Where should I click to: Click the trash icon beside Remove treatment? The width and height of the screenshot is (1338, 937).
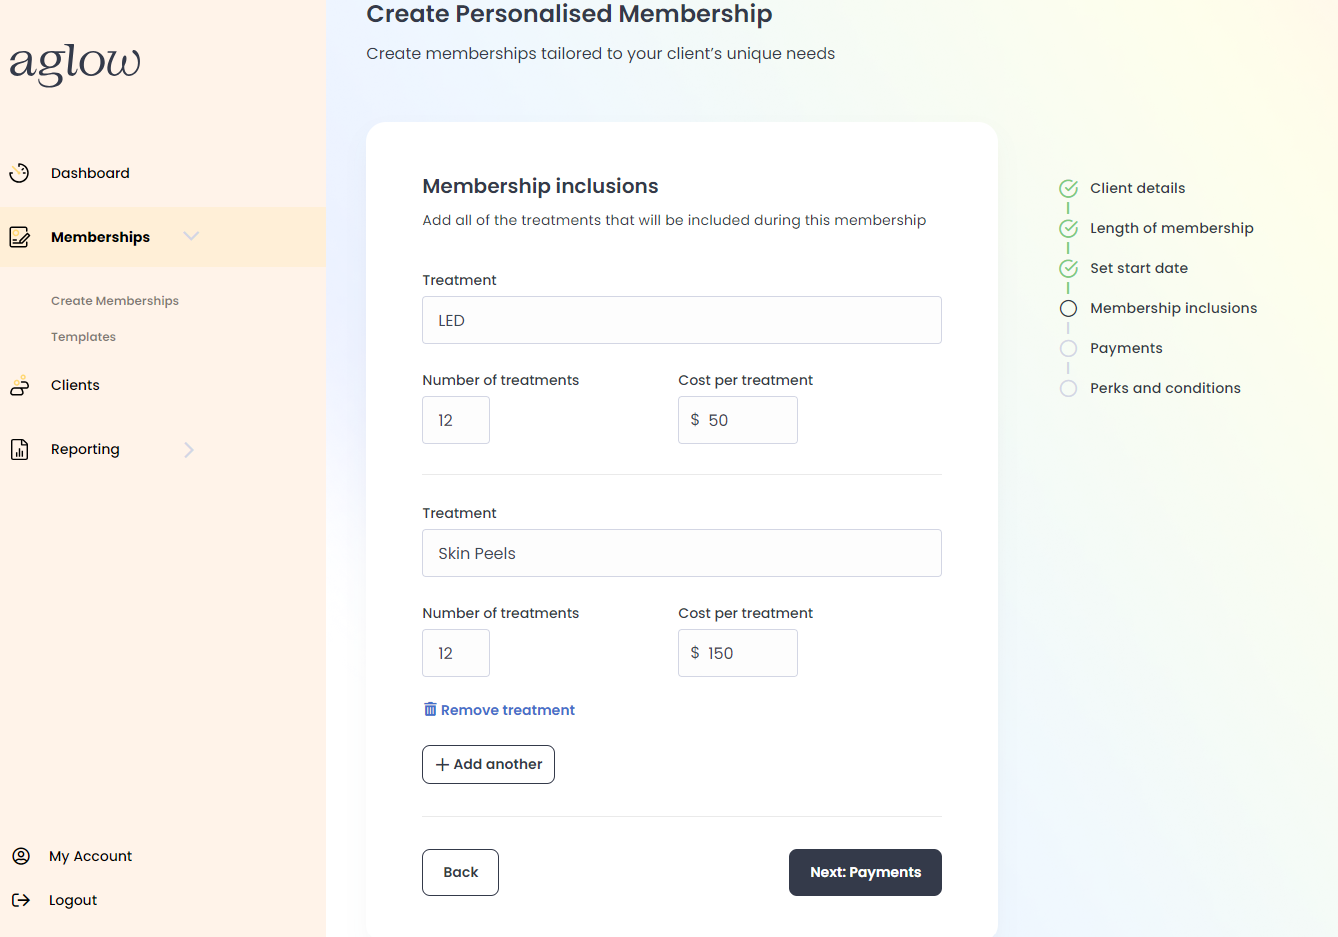tap(430, 709)
